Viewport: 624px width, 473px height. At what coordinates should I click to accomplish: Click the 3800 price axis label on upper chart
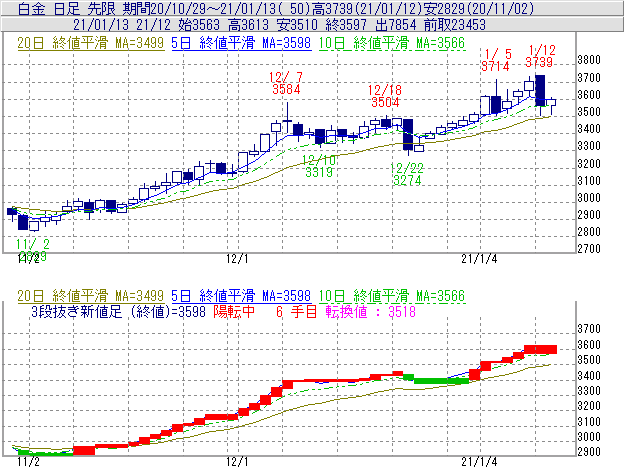589,60
